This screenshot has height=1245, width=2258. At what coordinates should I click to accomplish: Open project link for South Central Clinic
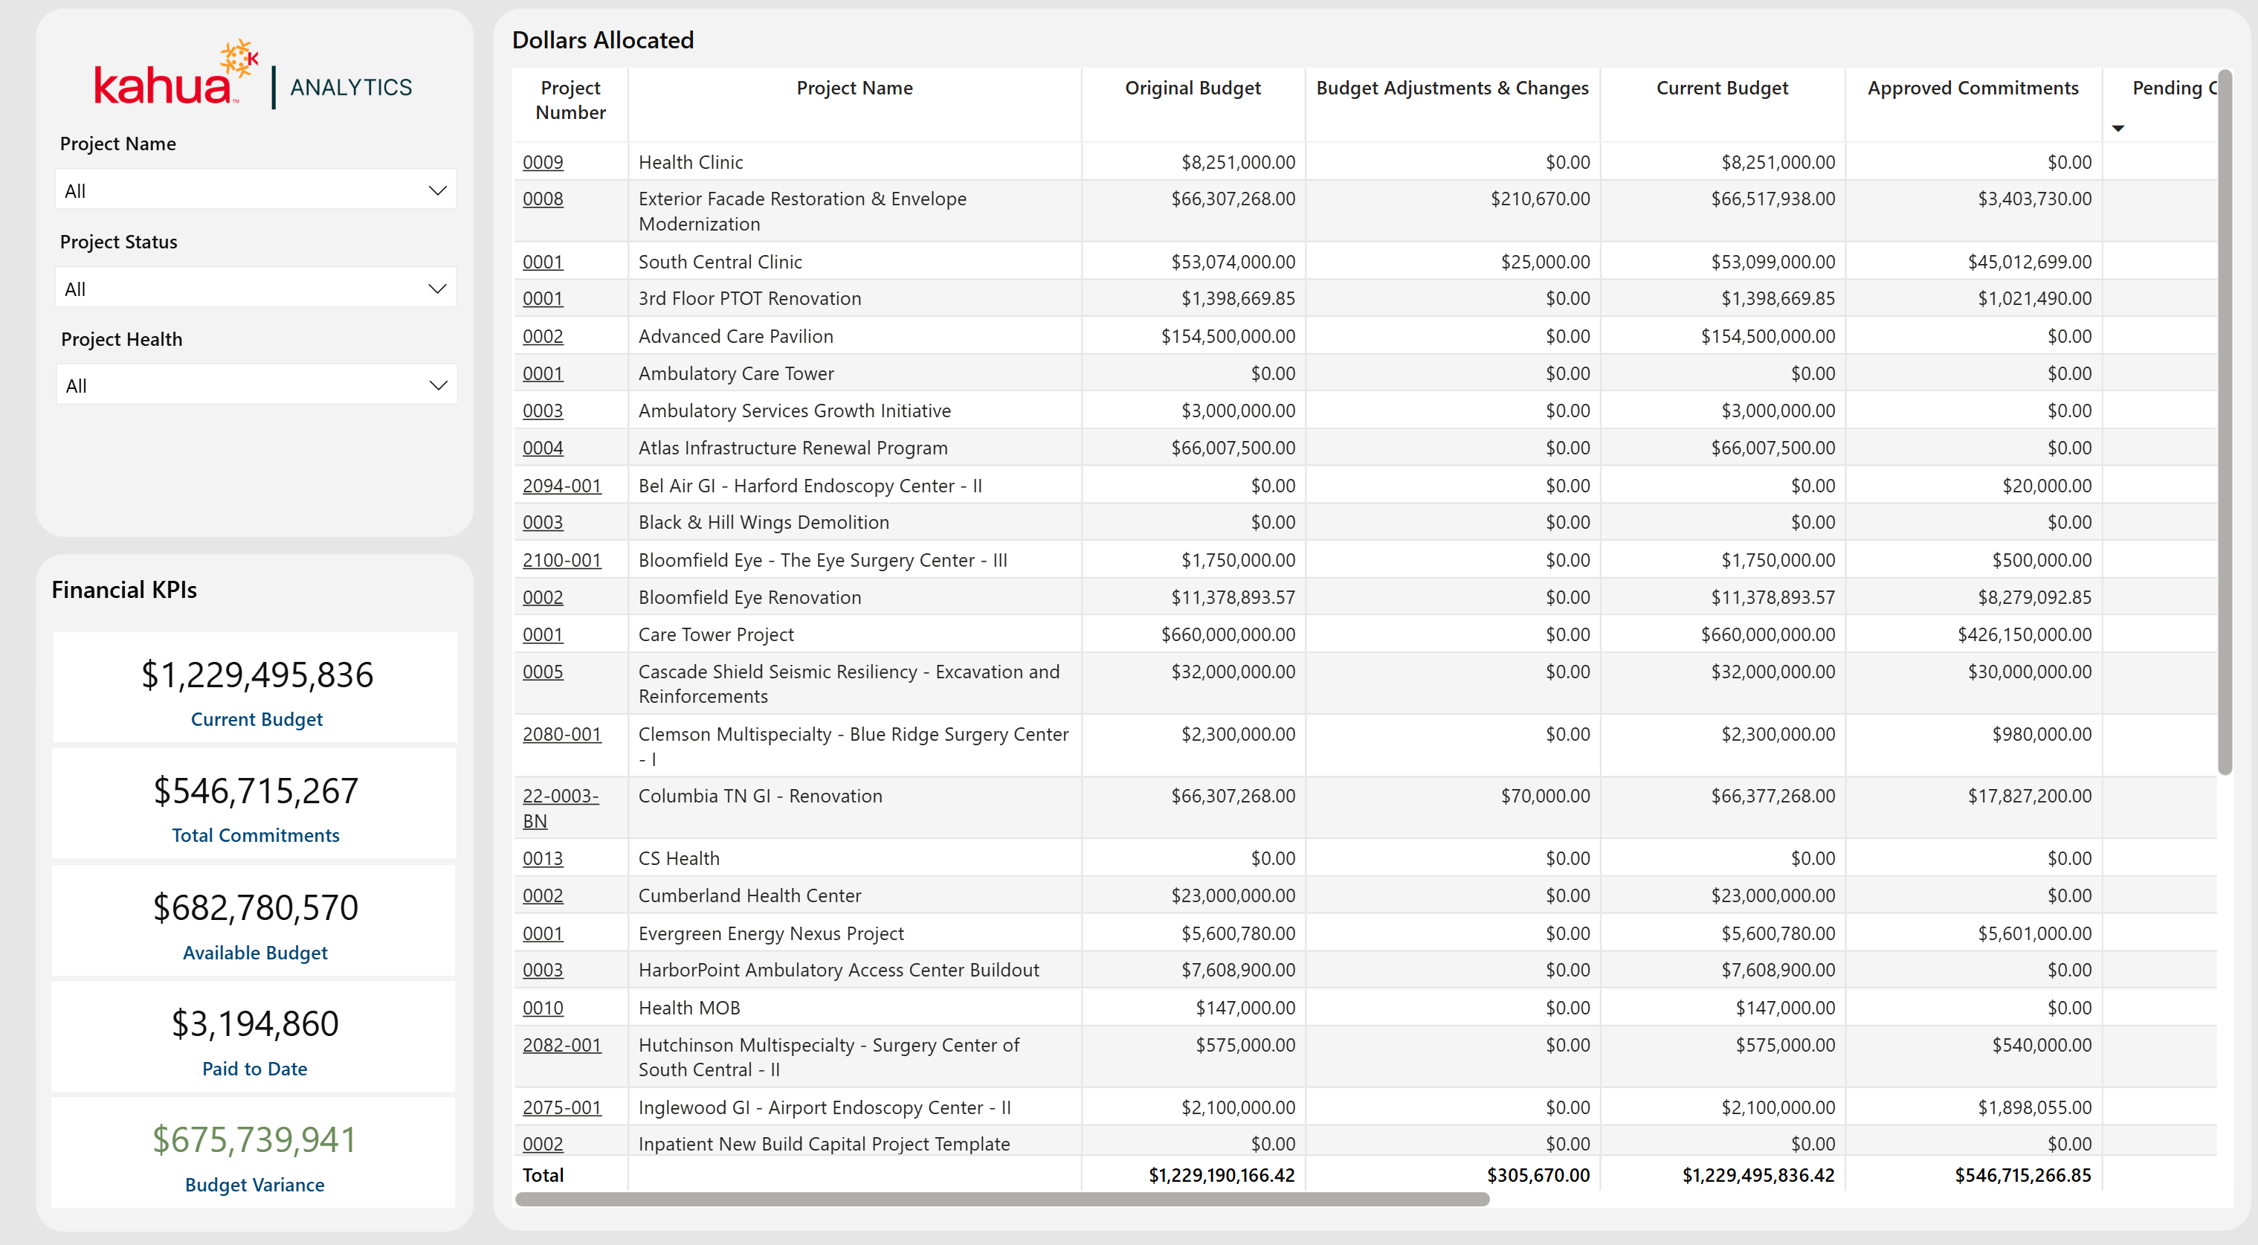543,262
